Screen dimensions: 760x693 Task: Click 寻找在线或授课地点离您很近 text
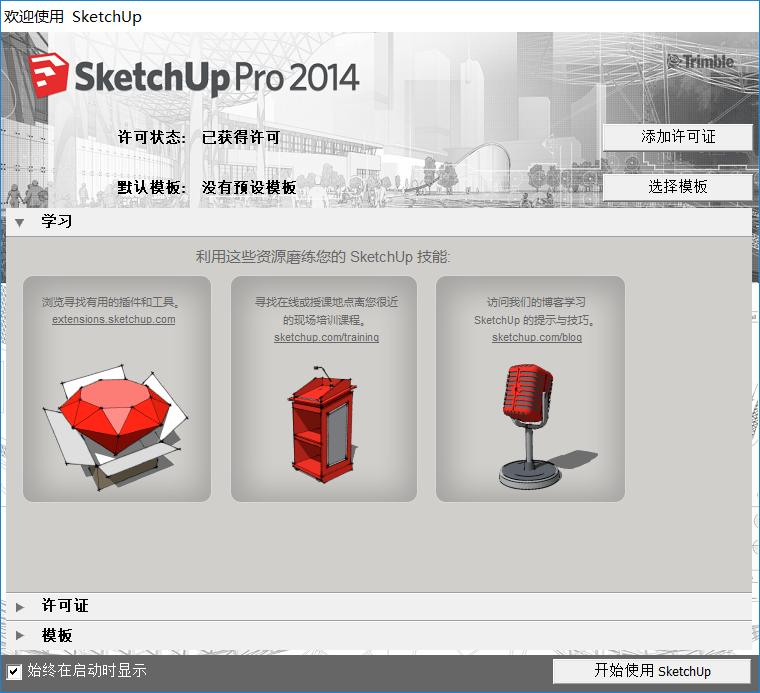(x=327, y=302)
